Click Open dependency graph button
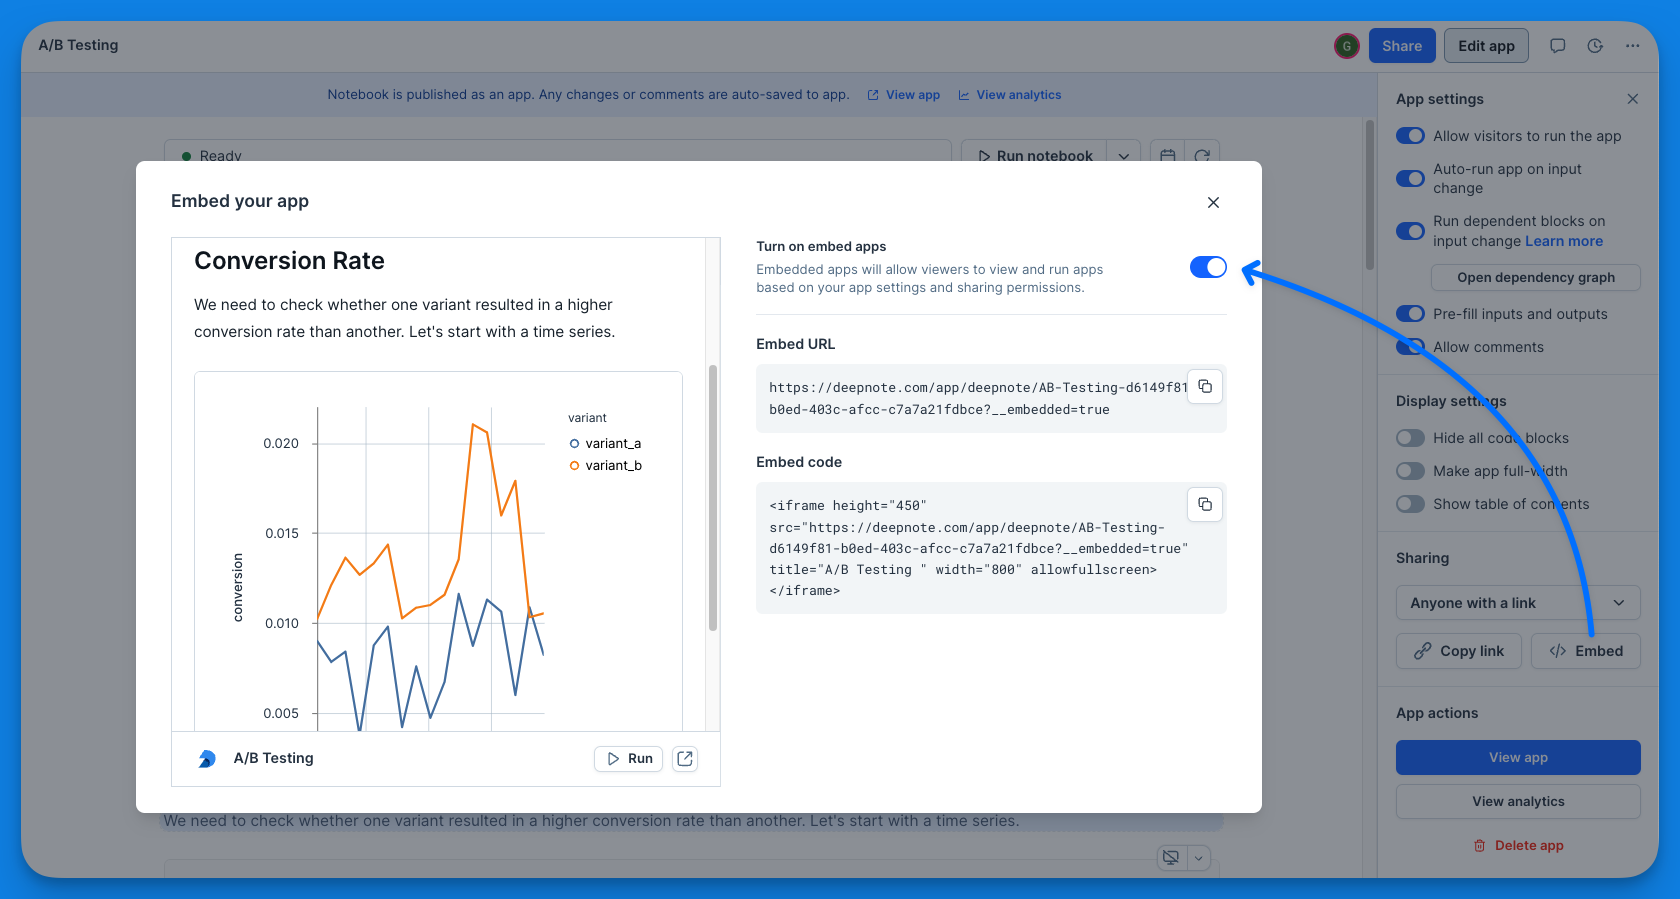This screenshot has height=899, width=1680. click(1535, 278)
